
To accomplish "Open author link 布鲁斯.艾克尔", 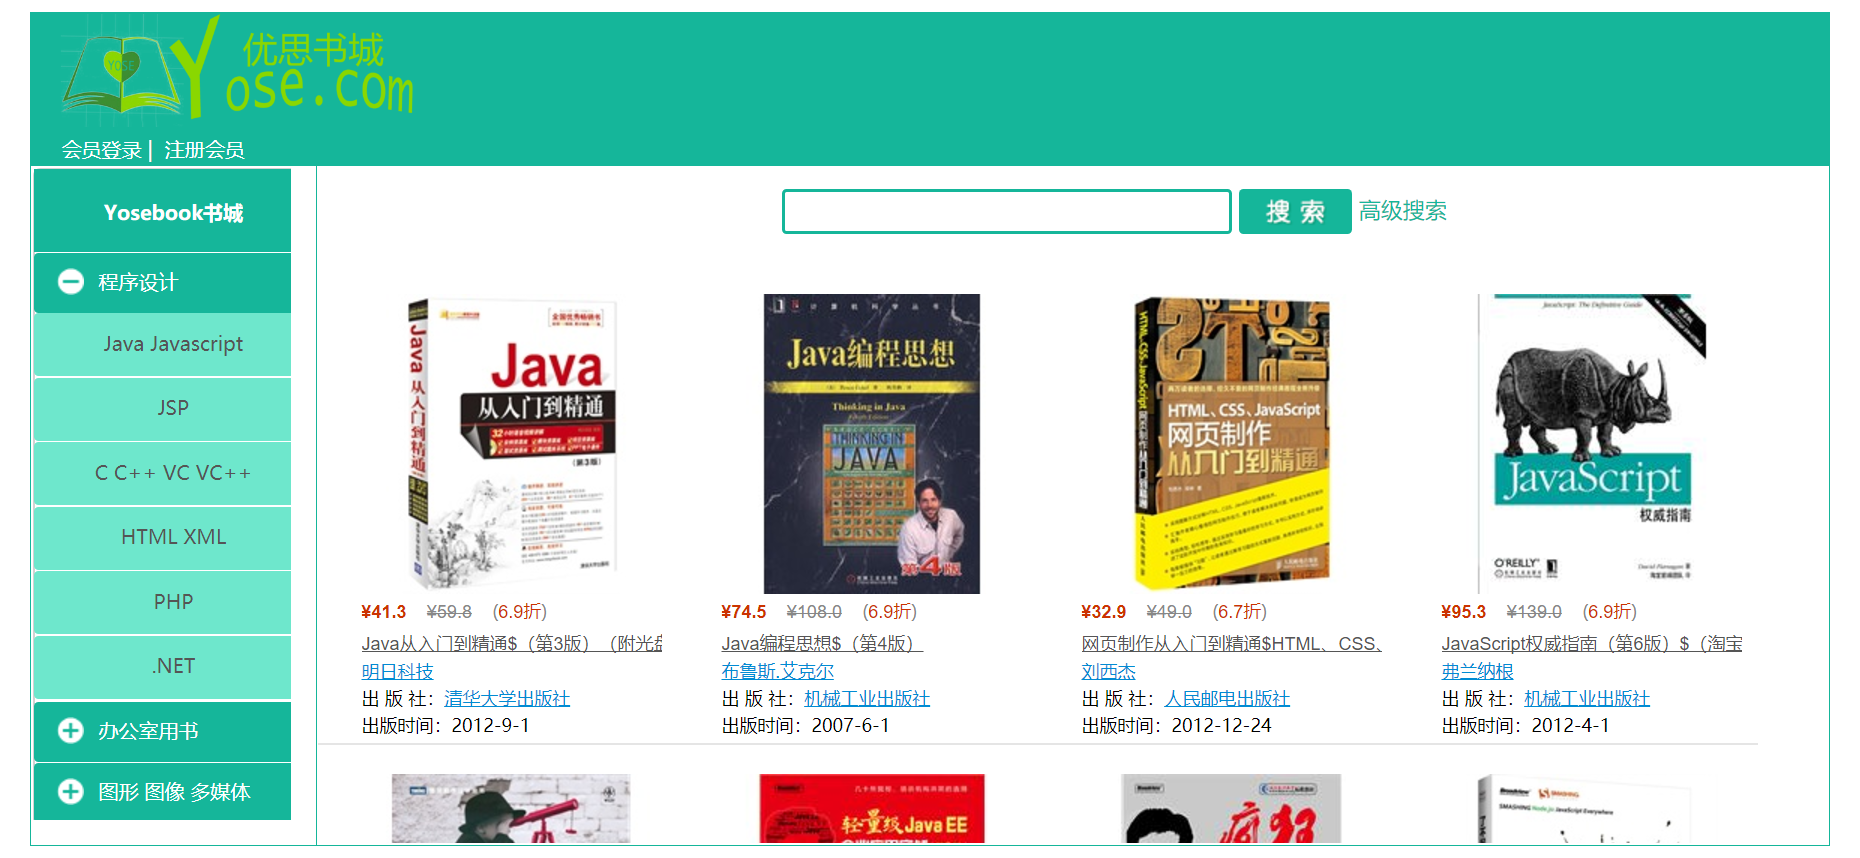I will click(x=777, y=671).
